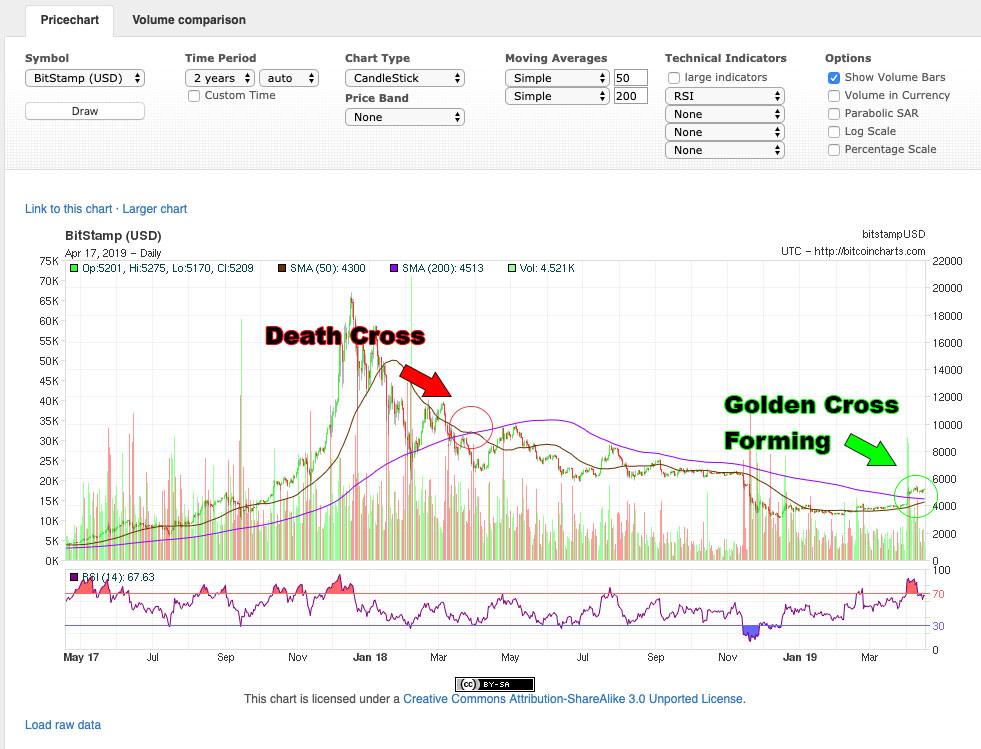Image resolution: width=981 pixels, height=749 pixels.
Task: Open the Larger chart link
Action: pyautogui.click(x=155, y=209)
